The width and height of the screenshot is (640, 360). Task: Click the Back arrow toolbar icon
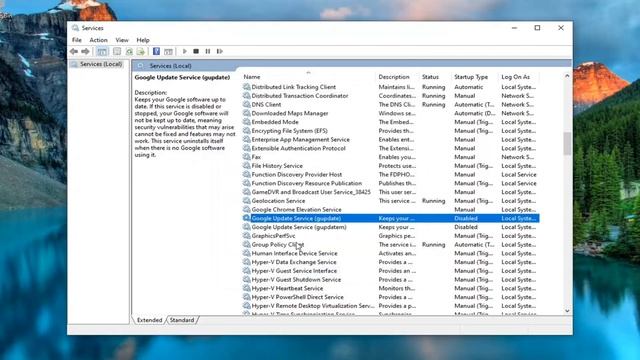tap(74, 51)
